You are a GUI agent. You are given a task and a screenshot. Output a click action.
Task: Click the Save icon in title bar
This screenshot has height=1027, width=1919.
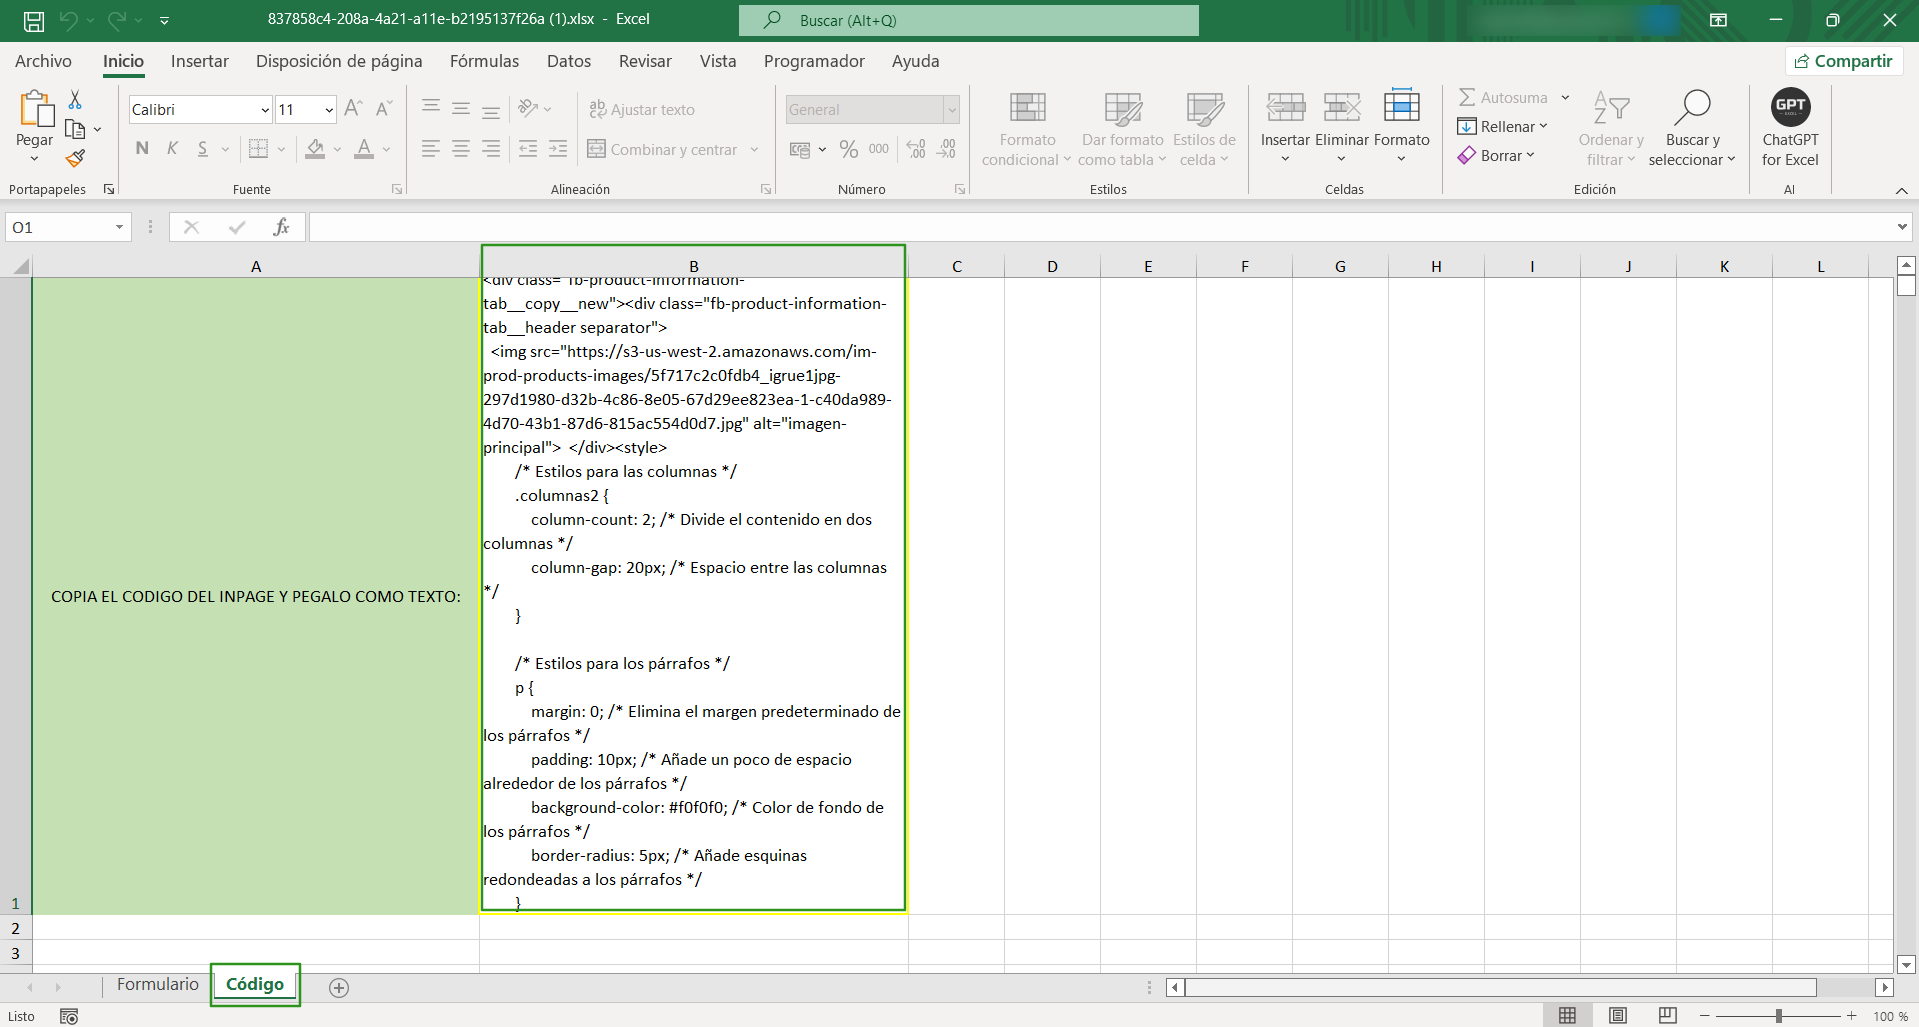pyautogui.click(x=34, y=20)
